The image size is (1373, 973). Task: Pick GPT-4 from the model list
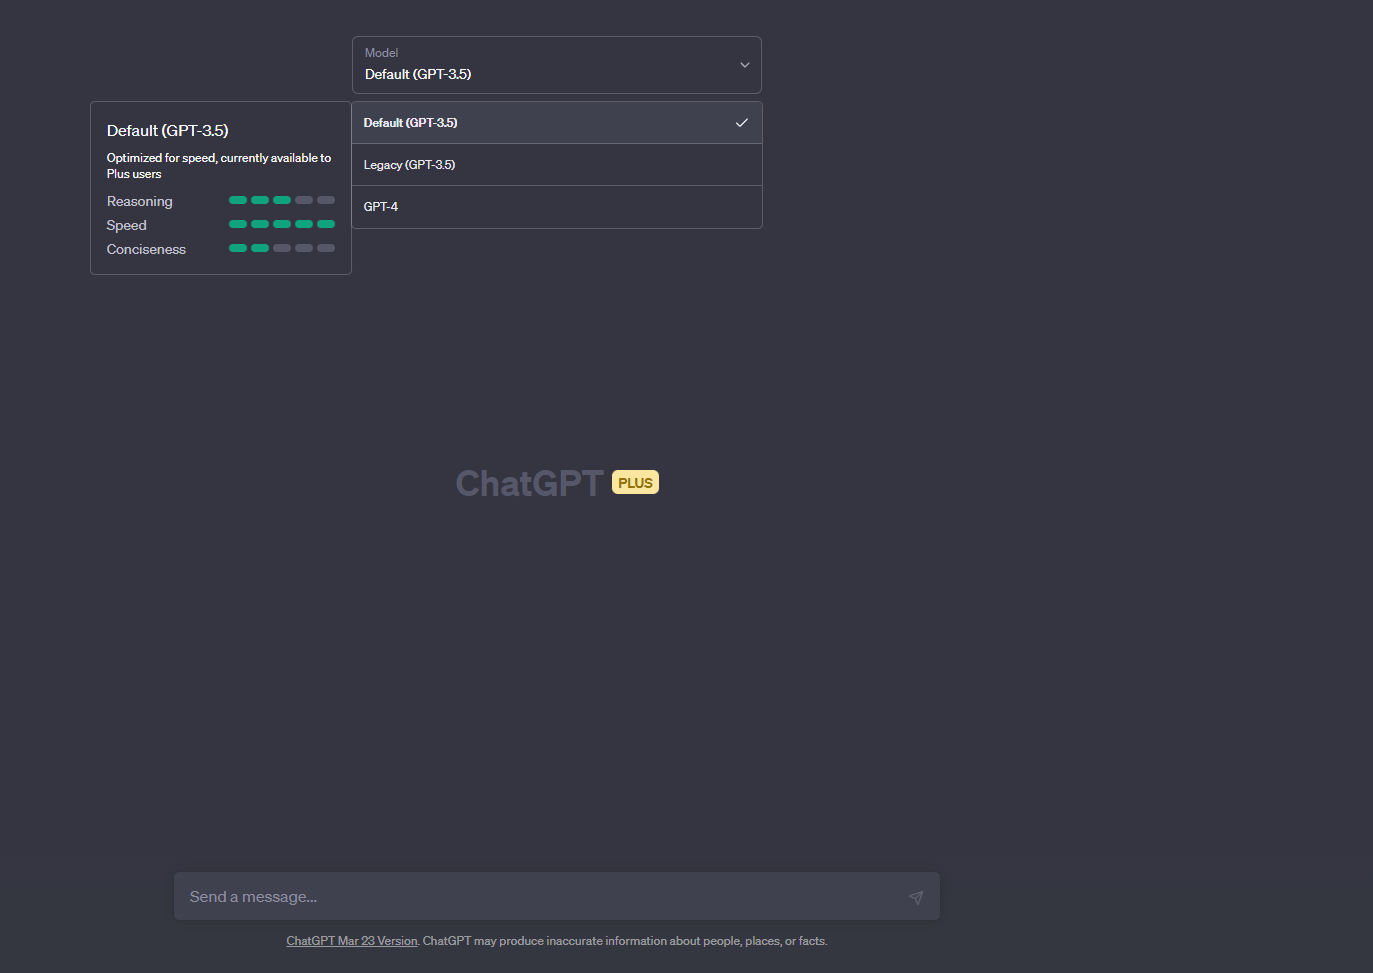pyautogui.click(x=381, y=207)
